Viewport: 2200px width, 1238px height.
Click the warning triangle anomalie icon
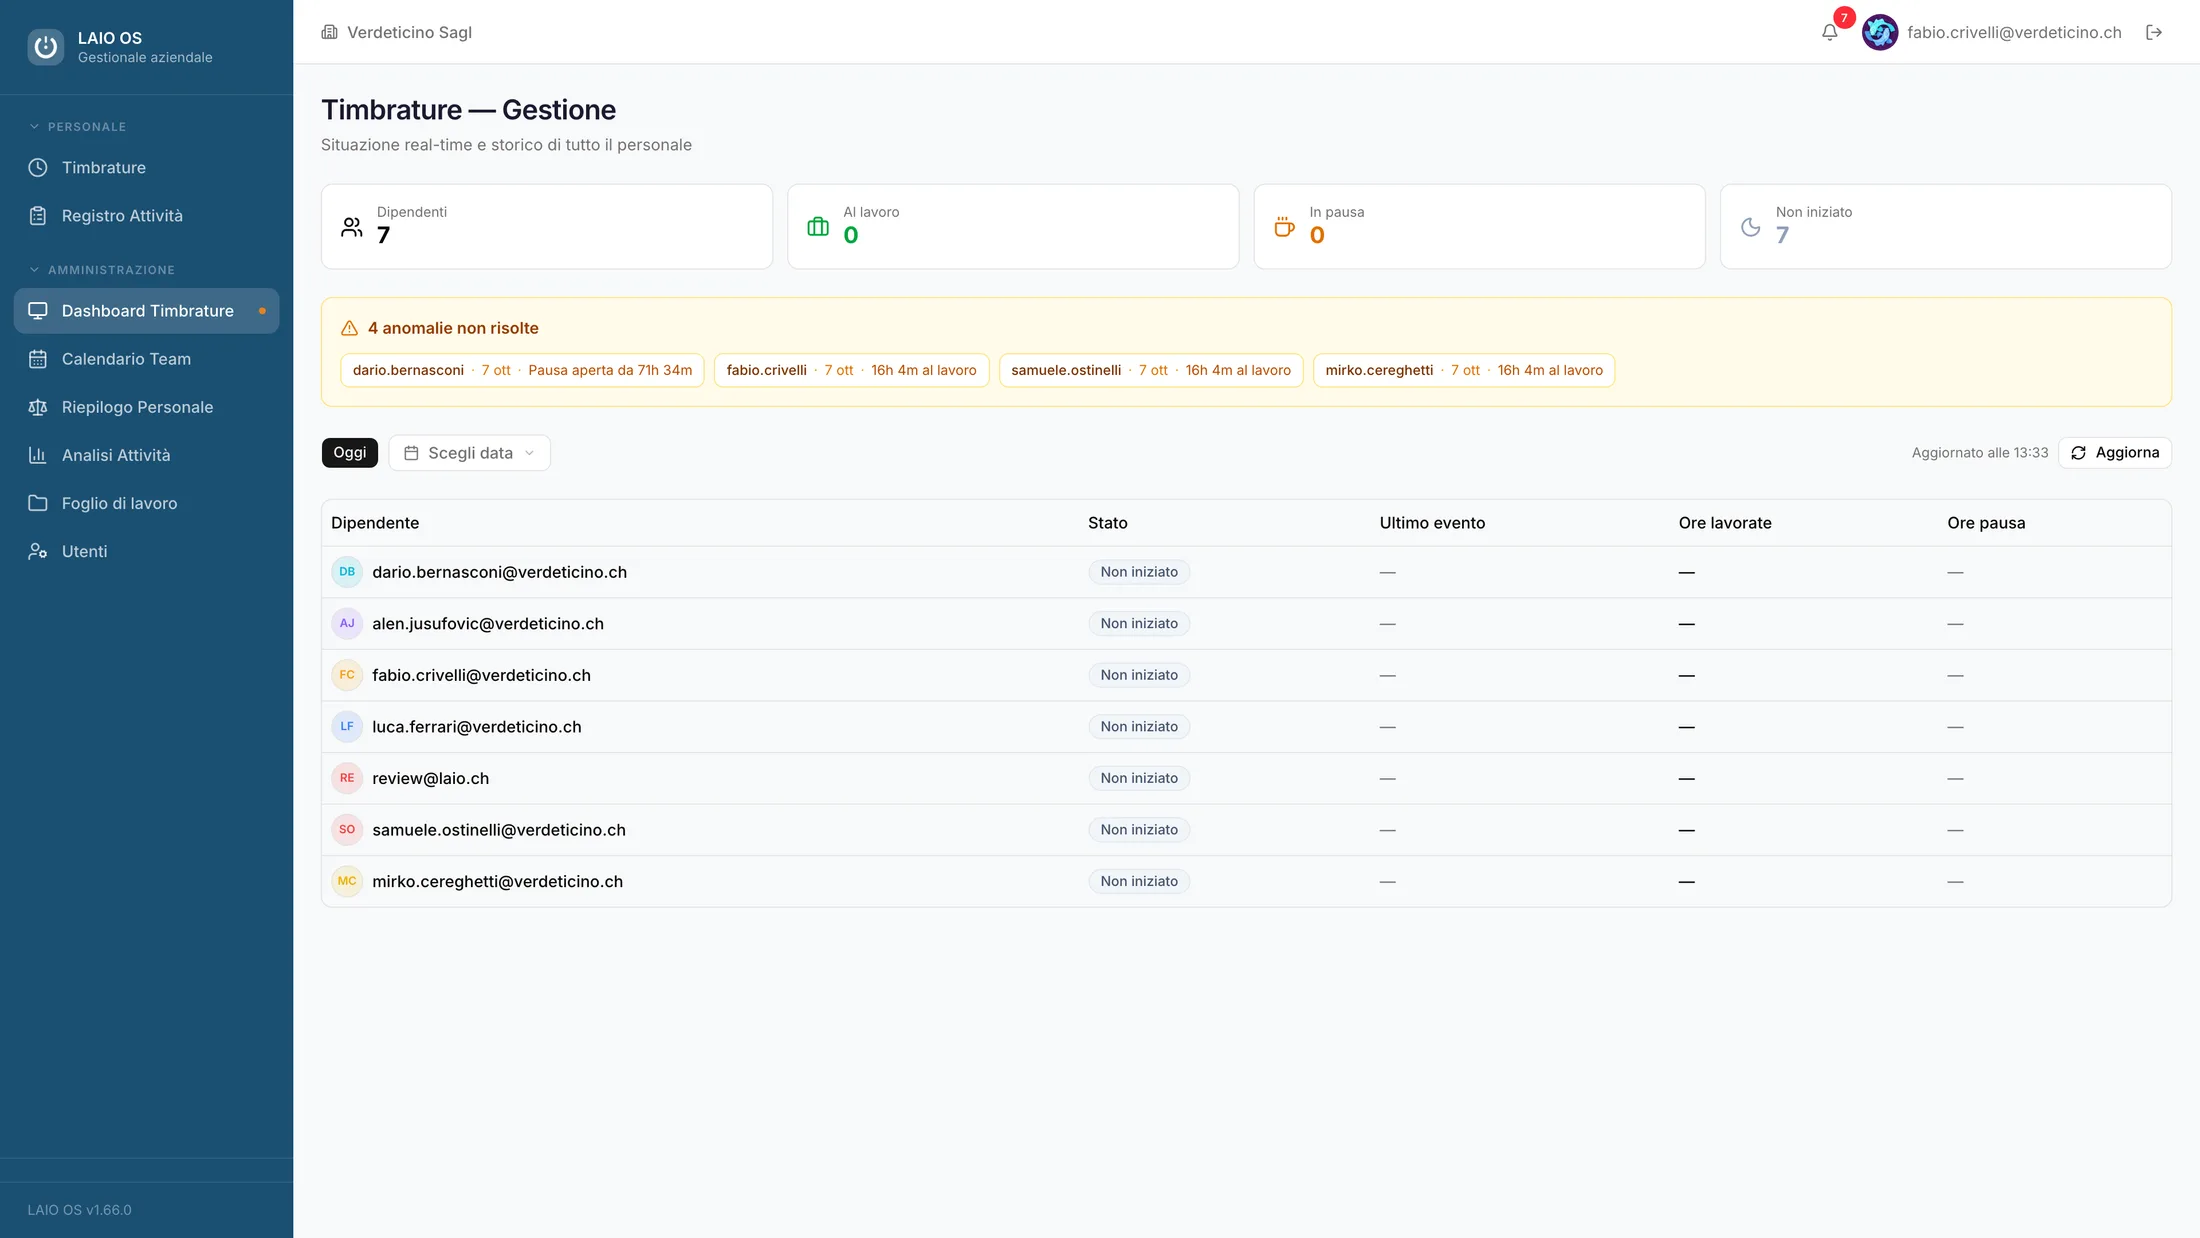[349, 328]
